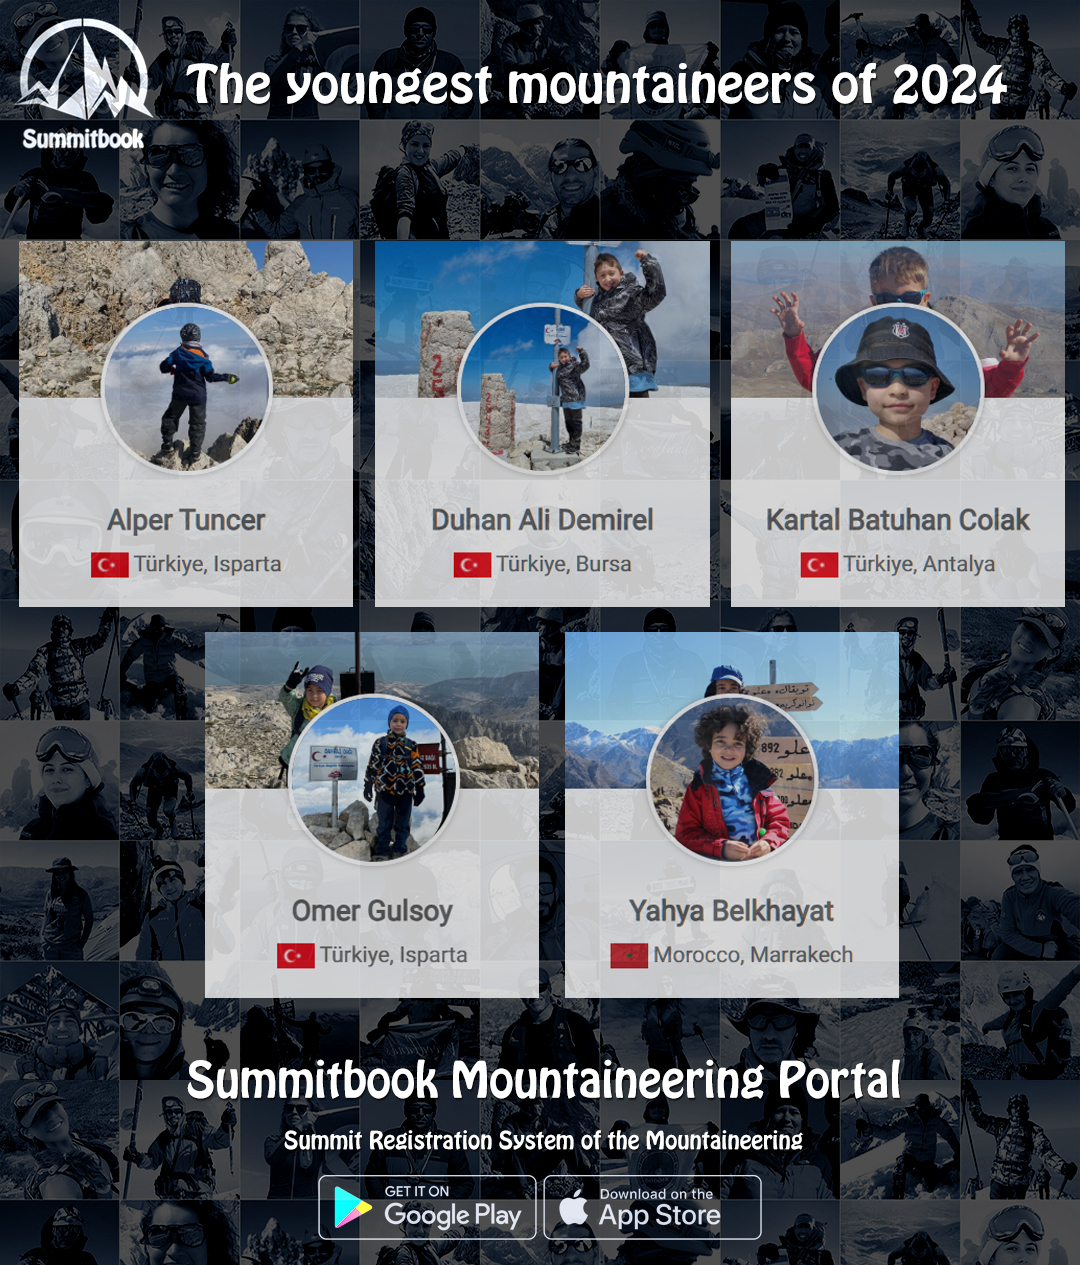The width and height of the screenshot is (1080, 1265).
Task: Select Omer Gulsoy's circular profile photo
Action: [x=373, y=779]
